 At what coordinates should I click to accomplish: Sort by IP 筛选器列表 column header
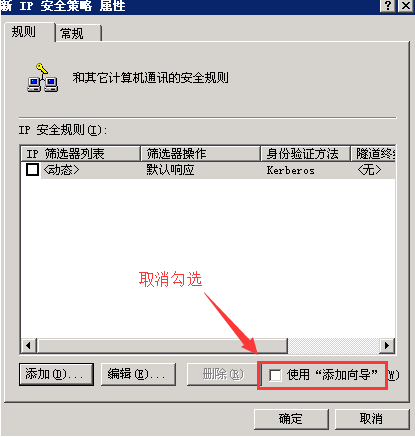point(80,154)
